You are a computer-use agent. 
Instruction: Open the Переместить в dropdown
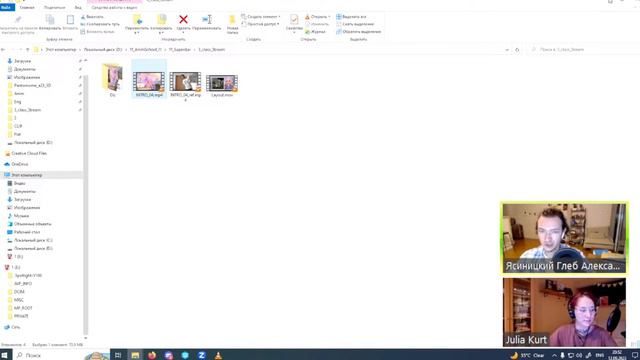pyautogui.click(x=137, y=24)
